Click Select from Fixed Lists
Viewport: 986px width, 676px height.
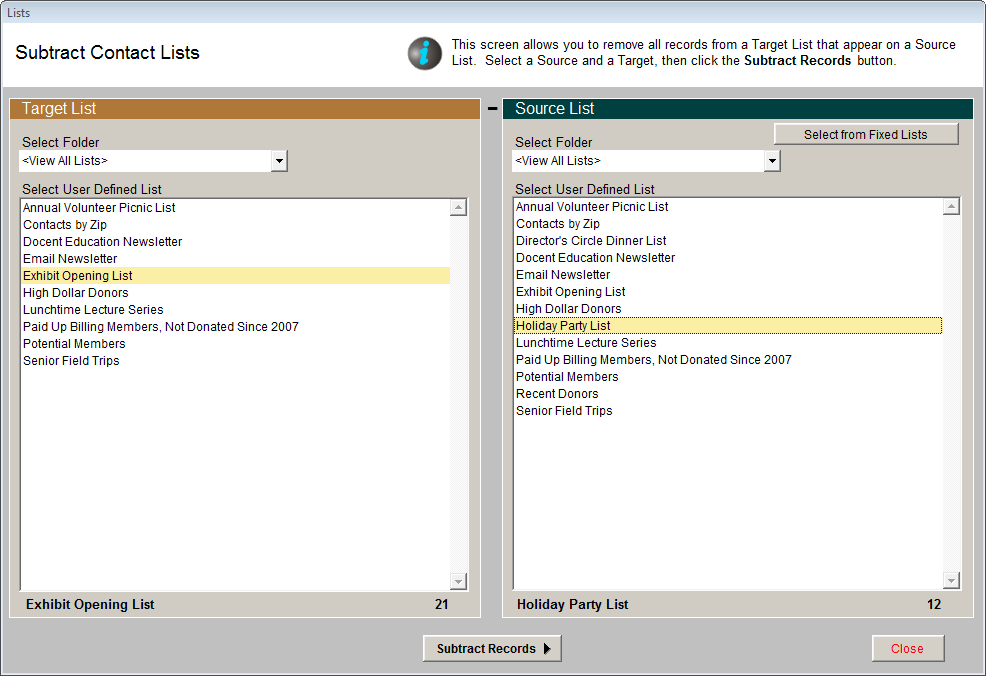[866, 133]
